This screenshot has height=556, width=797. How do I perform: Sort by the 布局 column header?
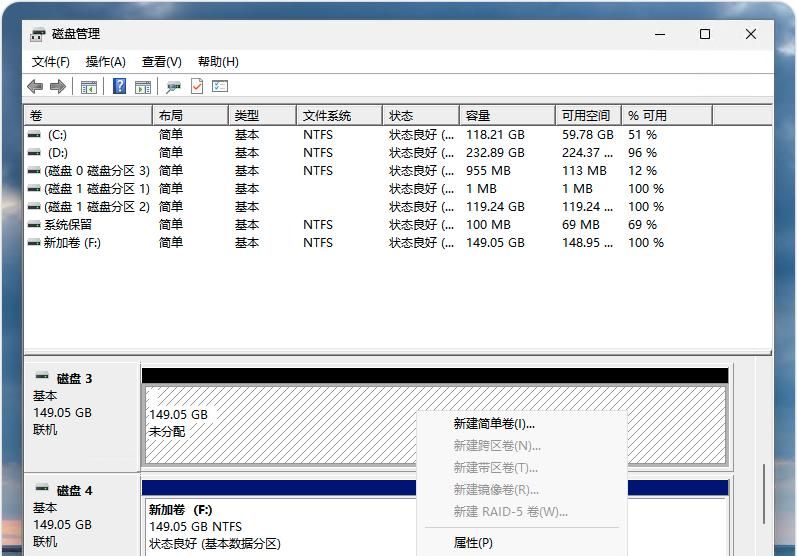pos(191,115)
